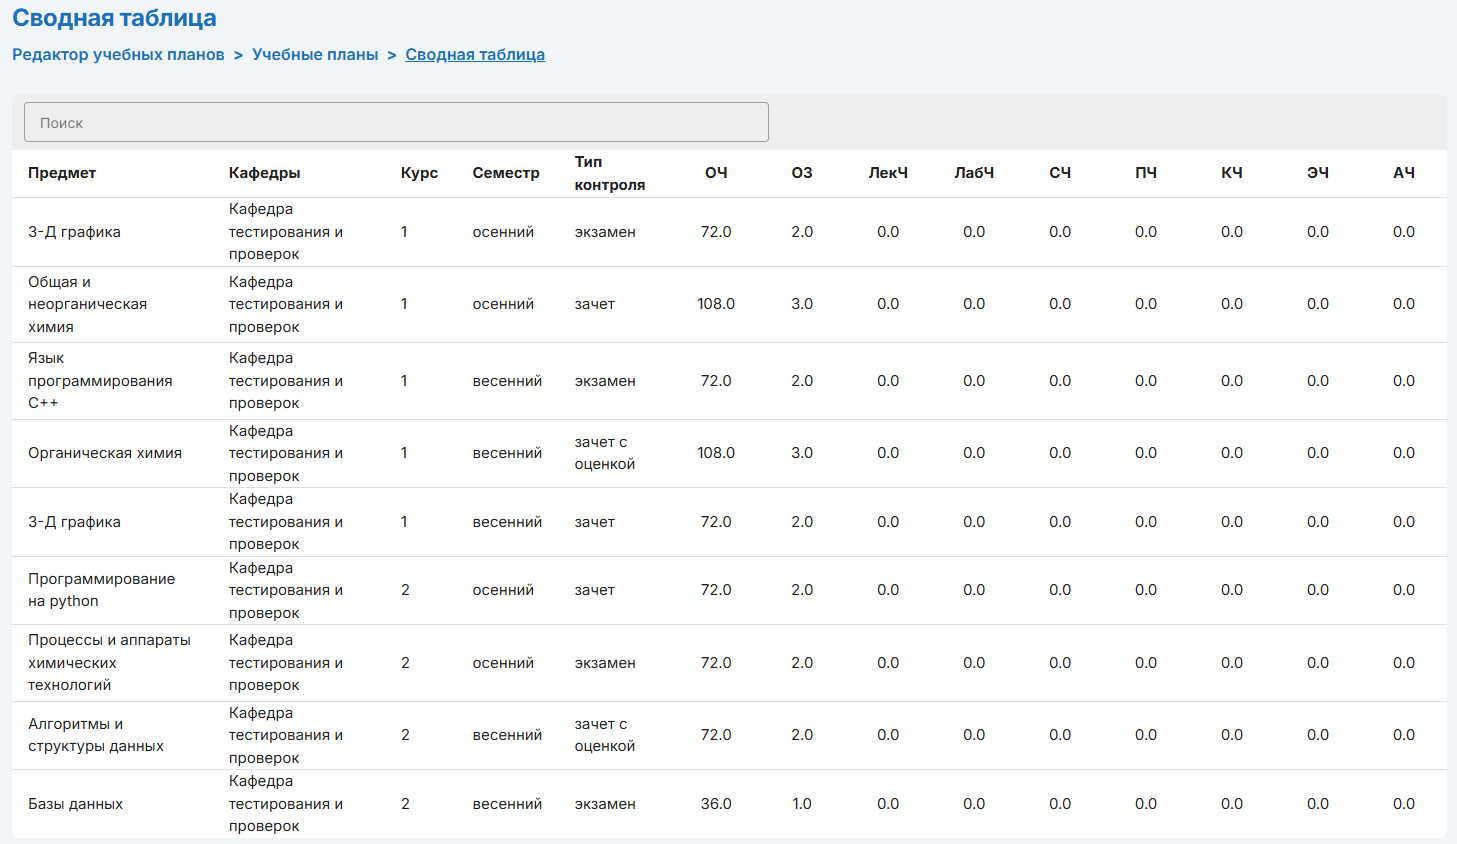Focus the Поиск search field
Viewport: 1457px width, 844px height.
(396, 122)
